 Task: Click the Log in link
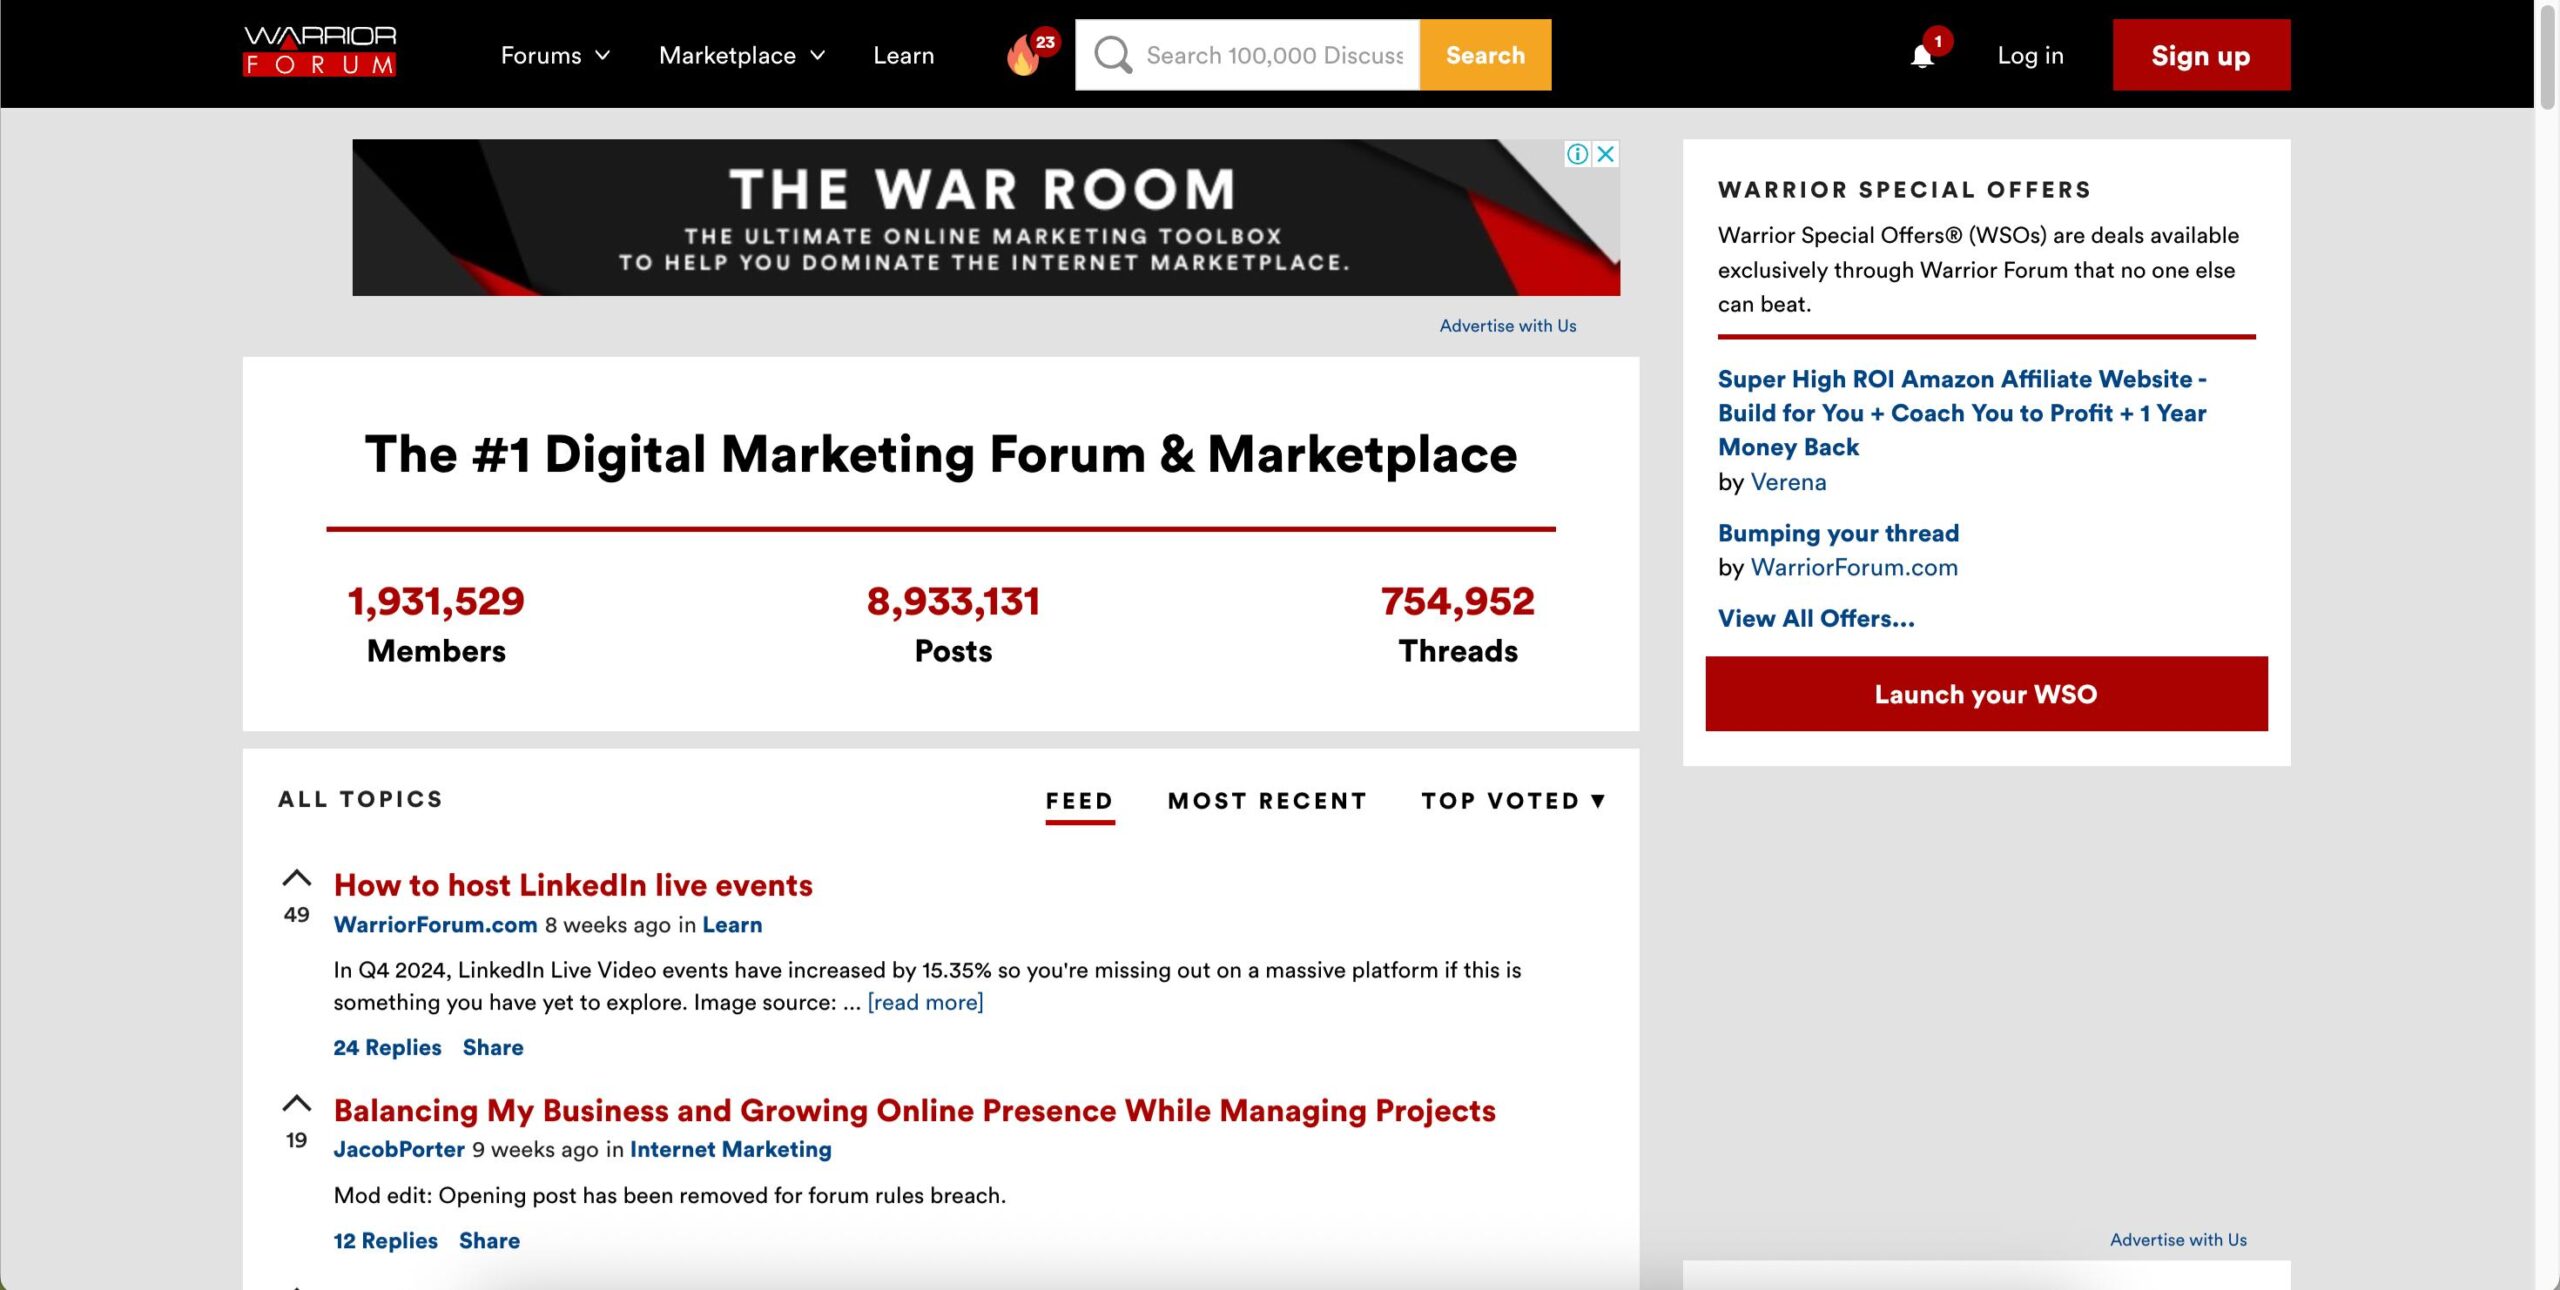click(2030, 55)
